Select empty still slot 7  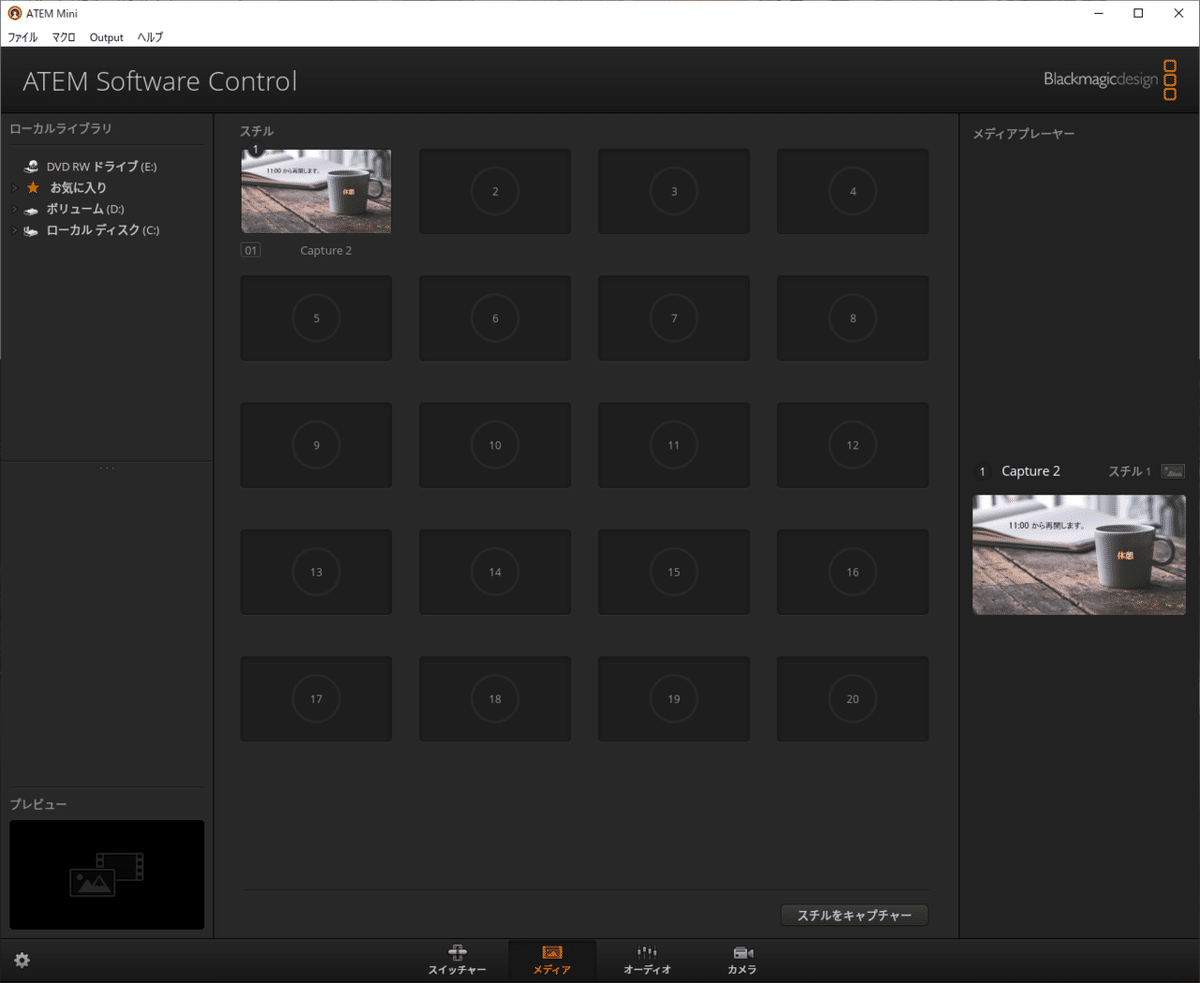click(x=674, y=318)
